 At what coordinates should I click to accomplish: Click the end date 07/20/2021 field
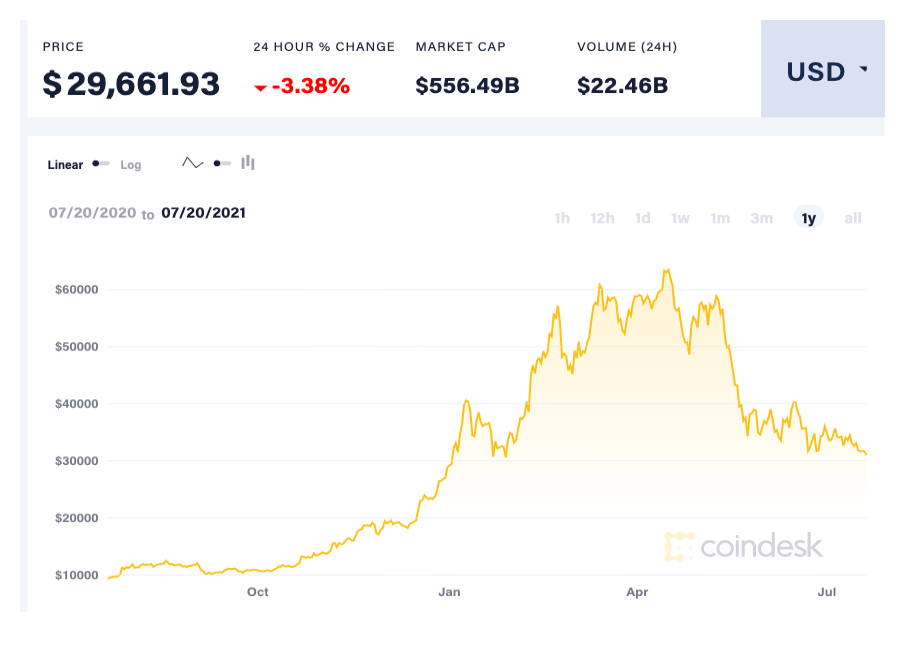[x=204, y=213]
